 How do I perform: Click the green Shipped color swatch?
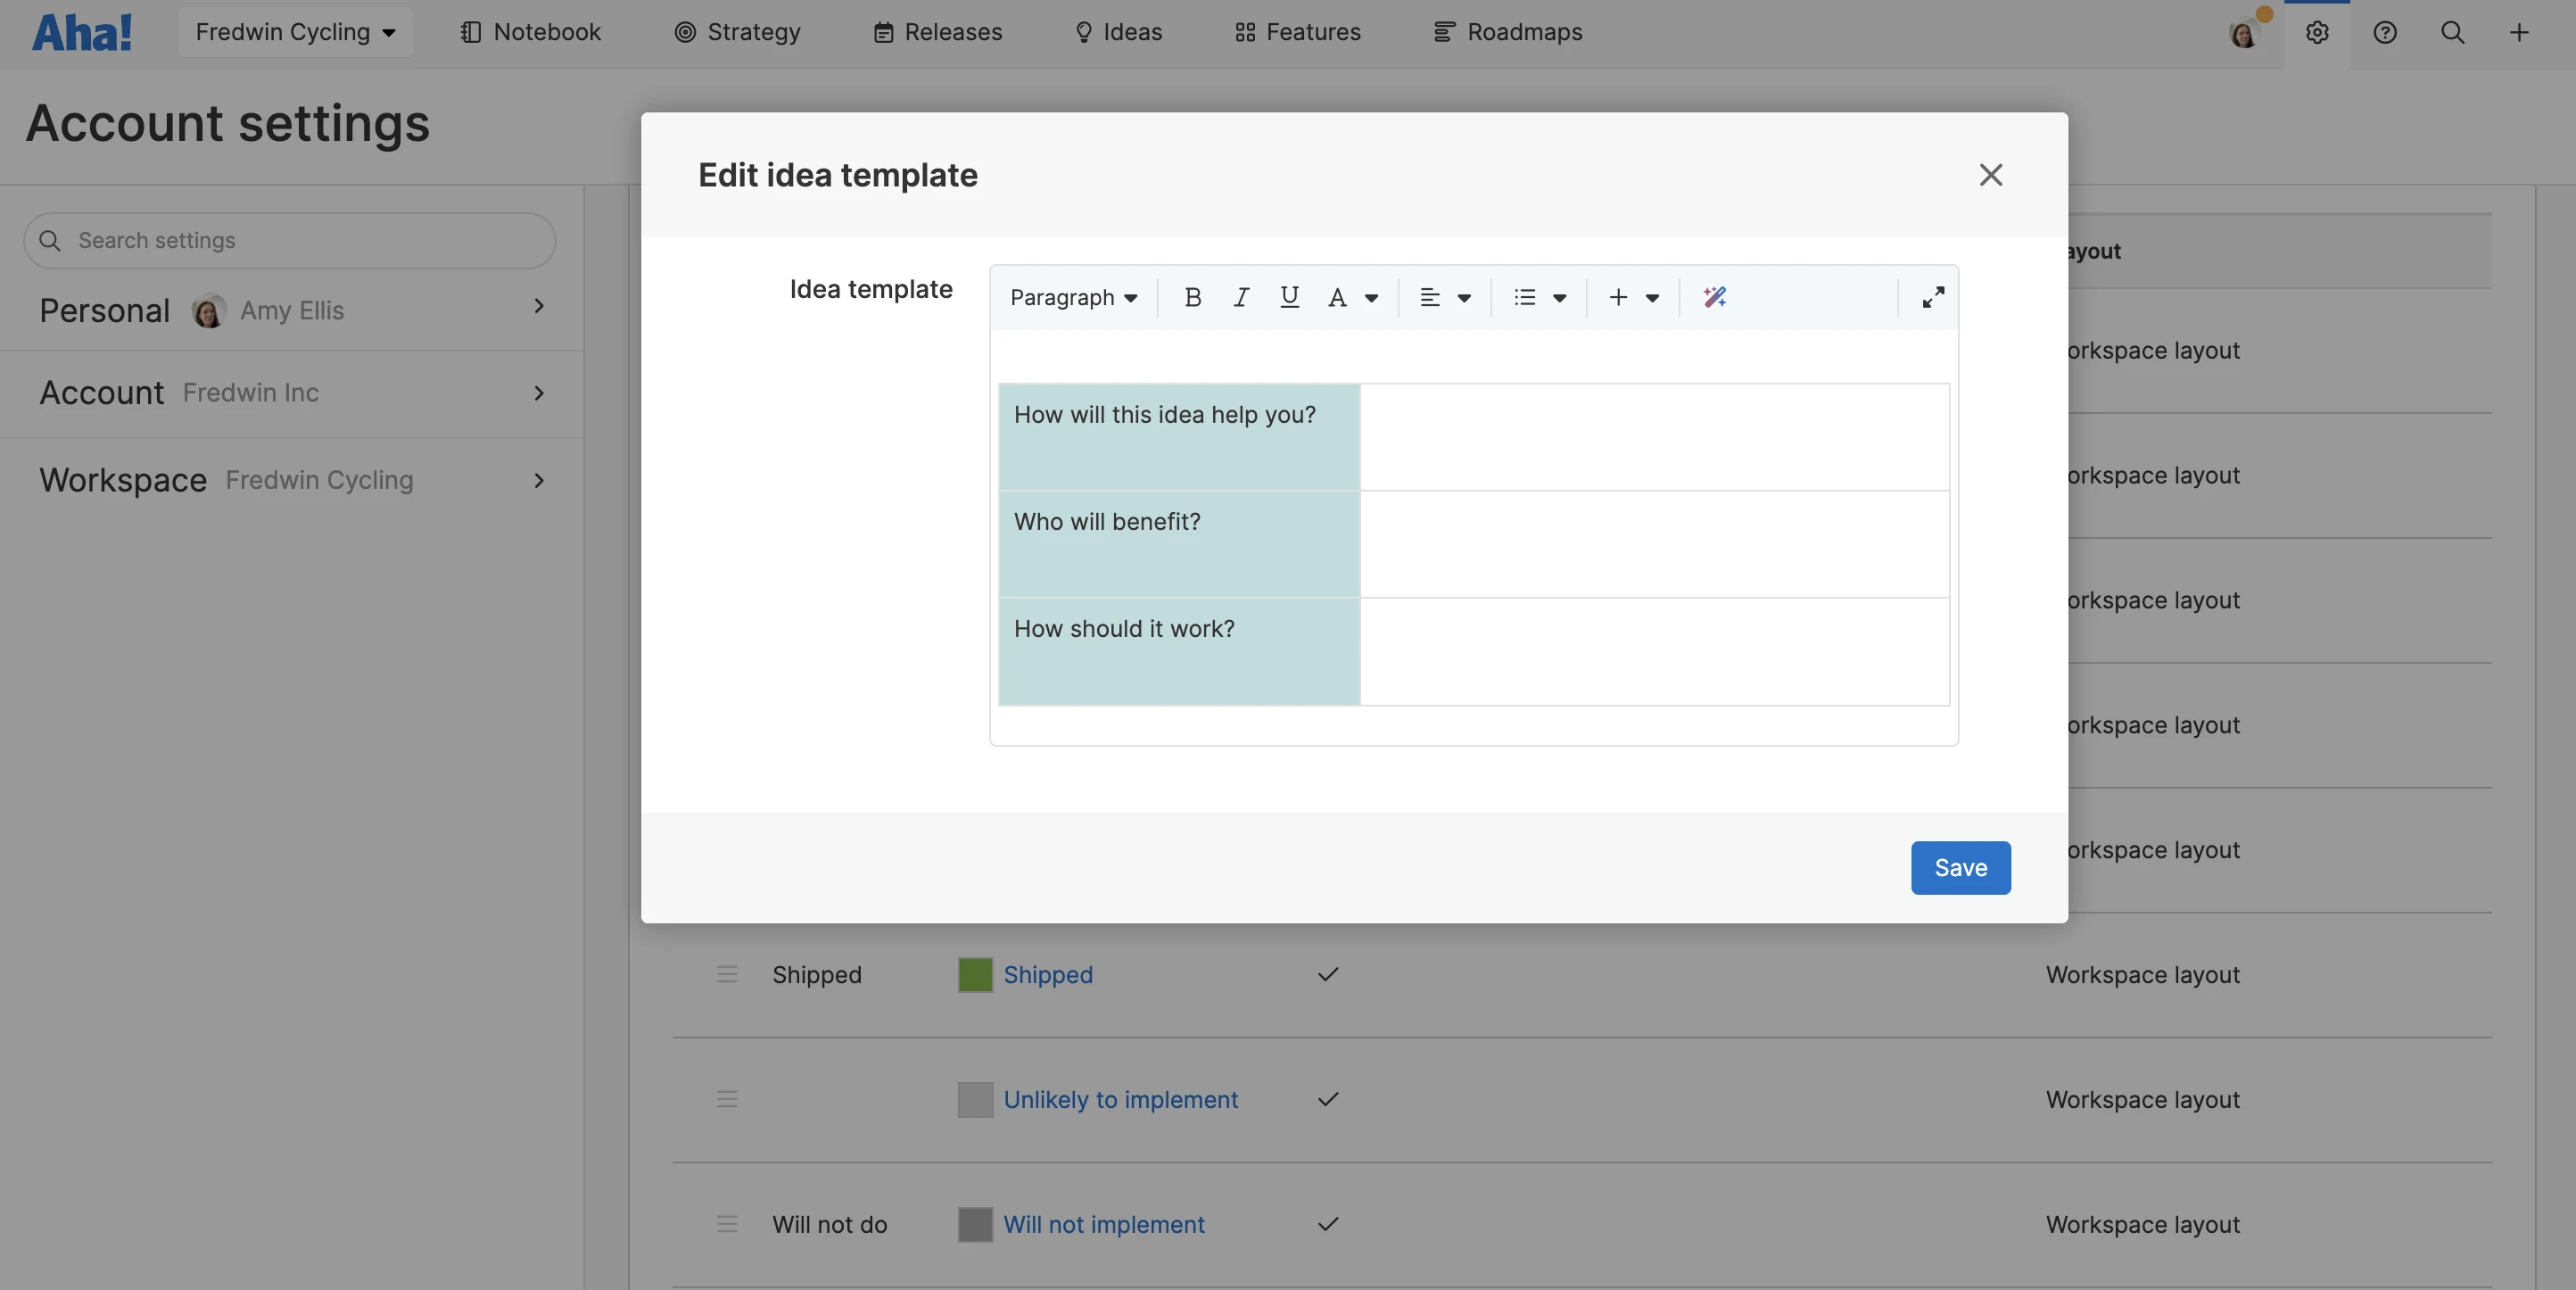coord(974,974)
